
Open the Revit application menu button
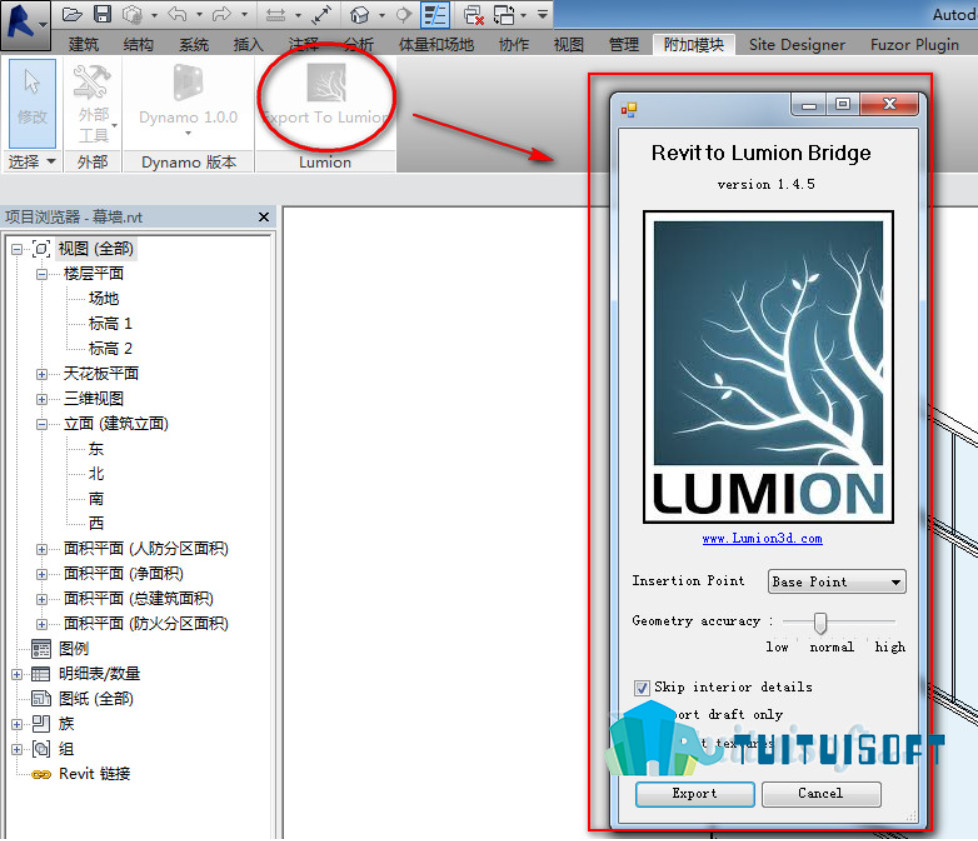pyautogui.click(x=25, y=24)
